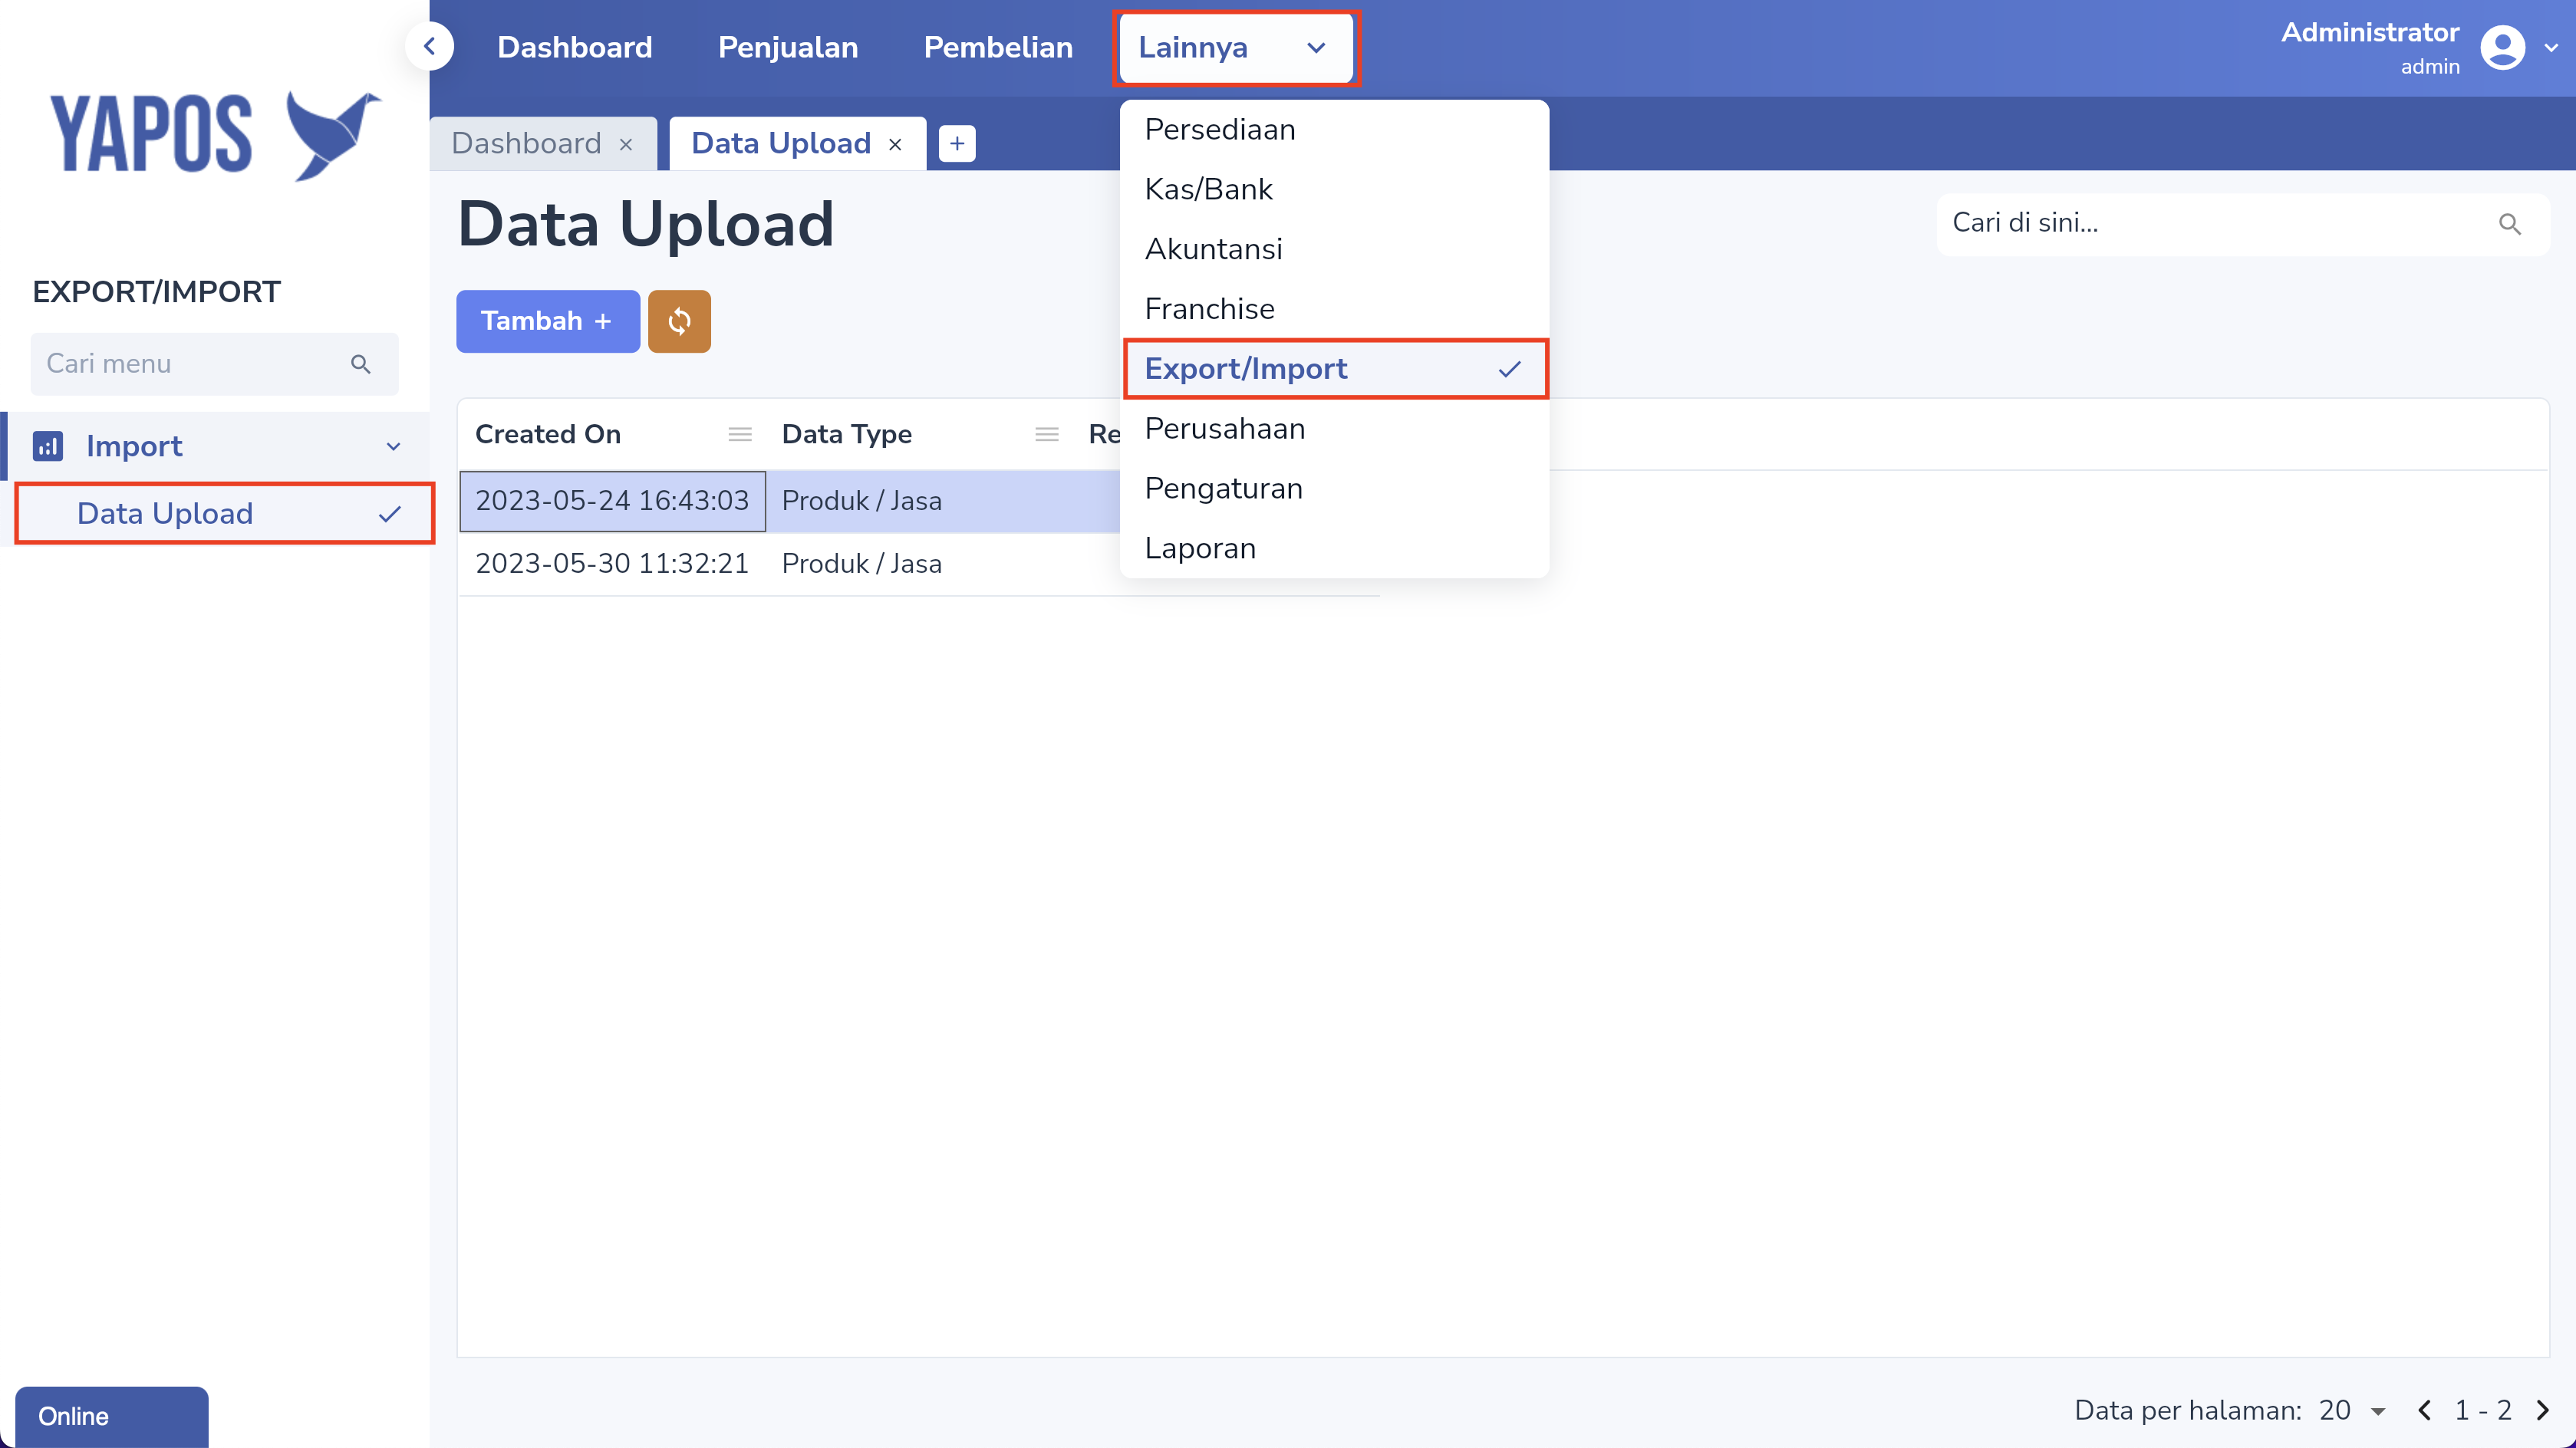Image resolution: width=2576 pixels, height=1448 pixels.
Task: Select Persediaan from the dropdown list
Action: click(1334, 130)
